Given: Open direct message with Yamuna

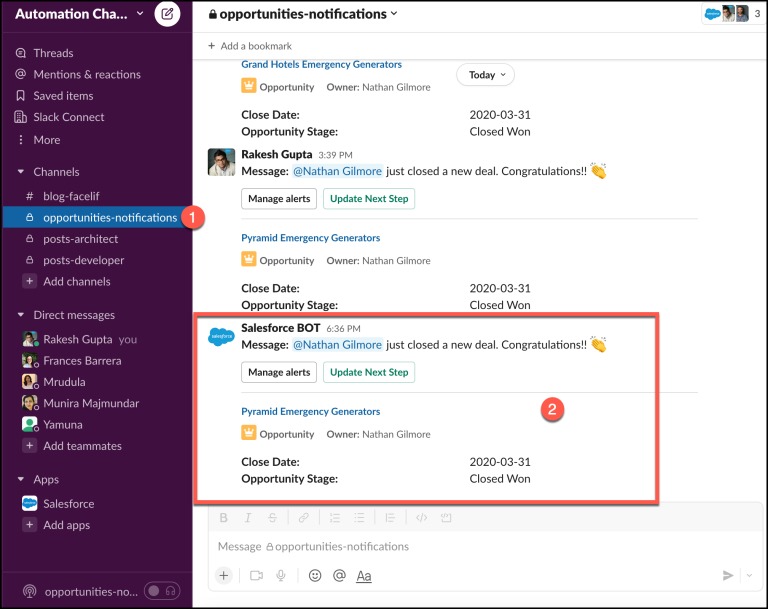Looking at the screenshot, I should click(x=52, y=424).
